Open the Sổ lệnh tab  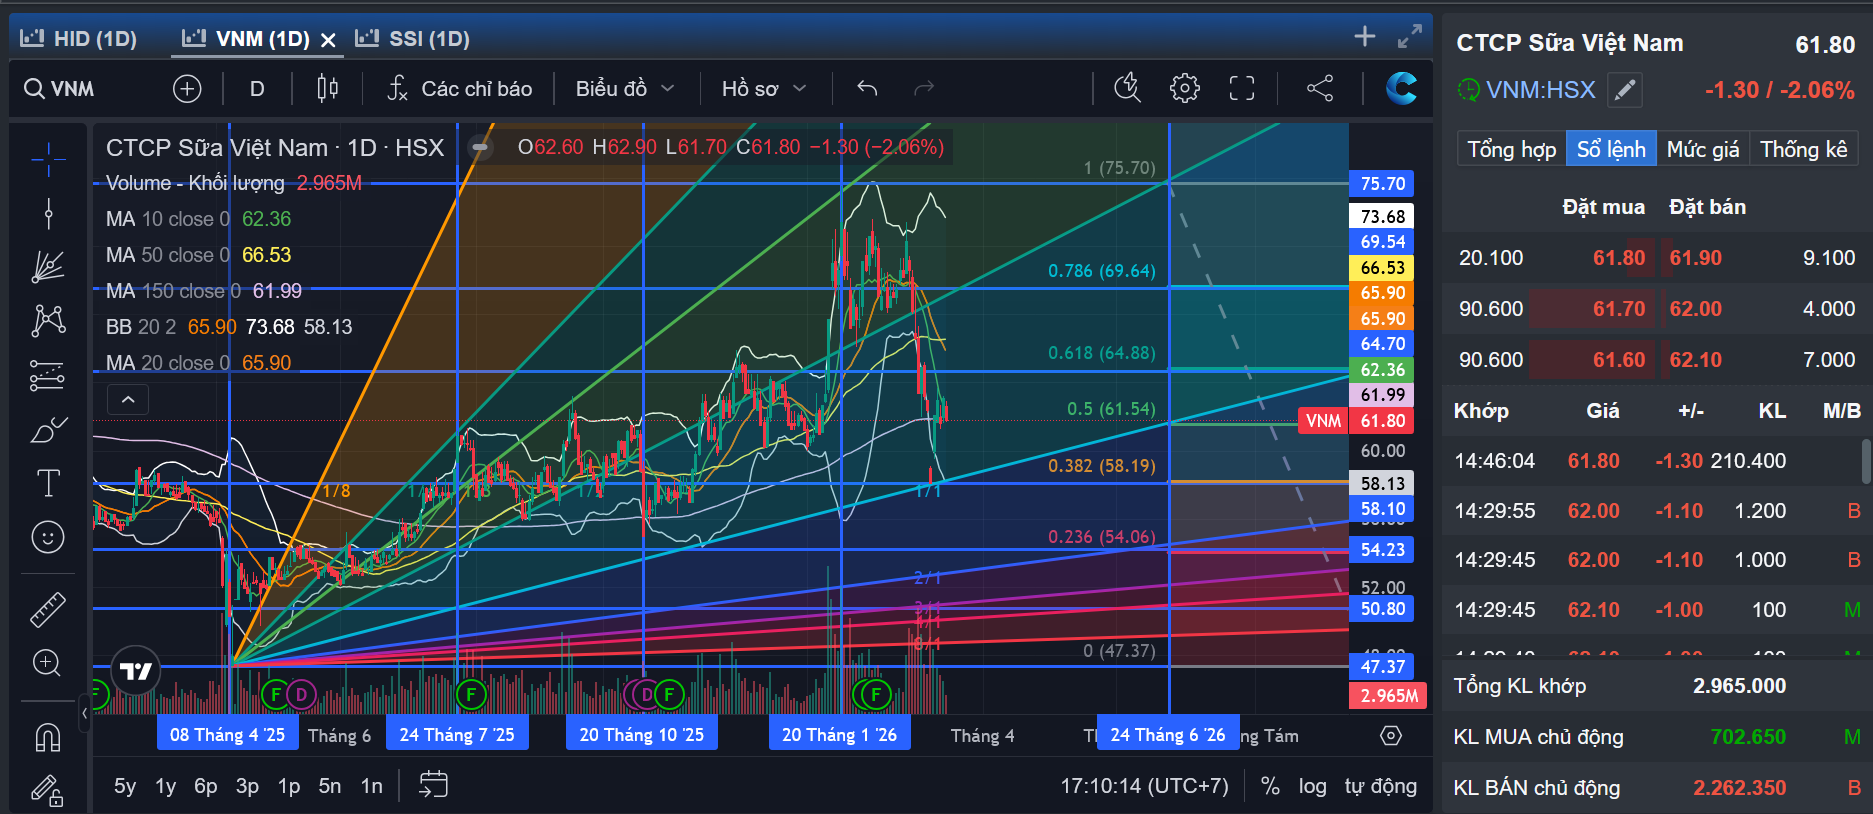click(1611, 149)
